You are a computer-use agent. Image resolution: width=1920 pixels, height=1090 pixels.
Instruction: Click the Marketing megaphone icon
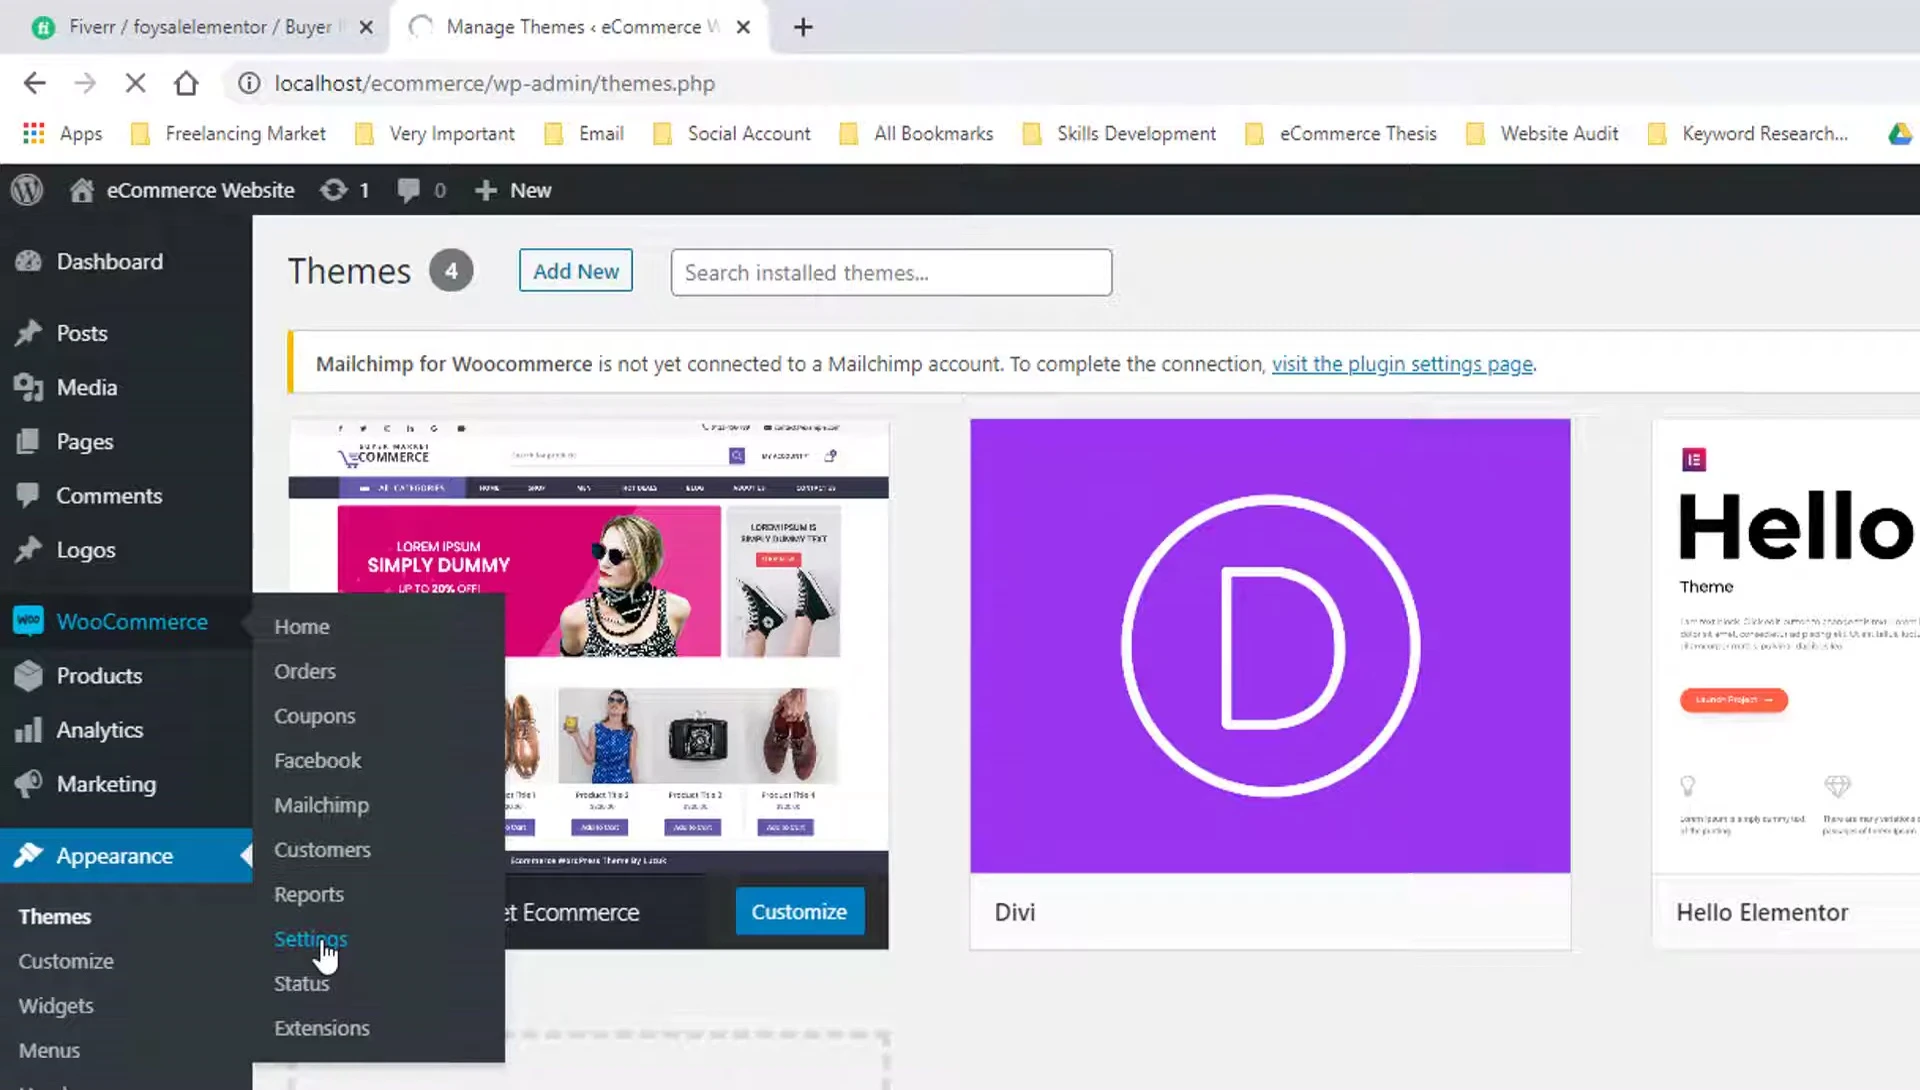tap(29, 784)
